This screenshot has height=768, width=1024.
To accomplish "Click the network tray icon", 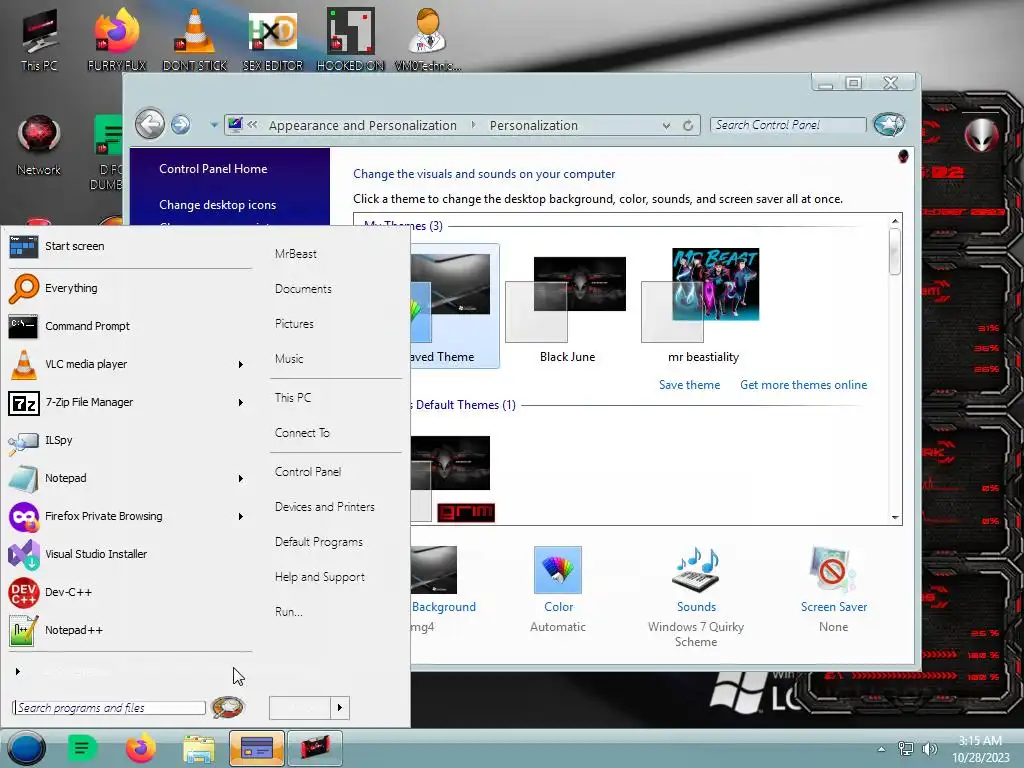I will coord(906,749).
